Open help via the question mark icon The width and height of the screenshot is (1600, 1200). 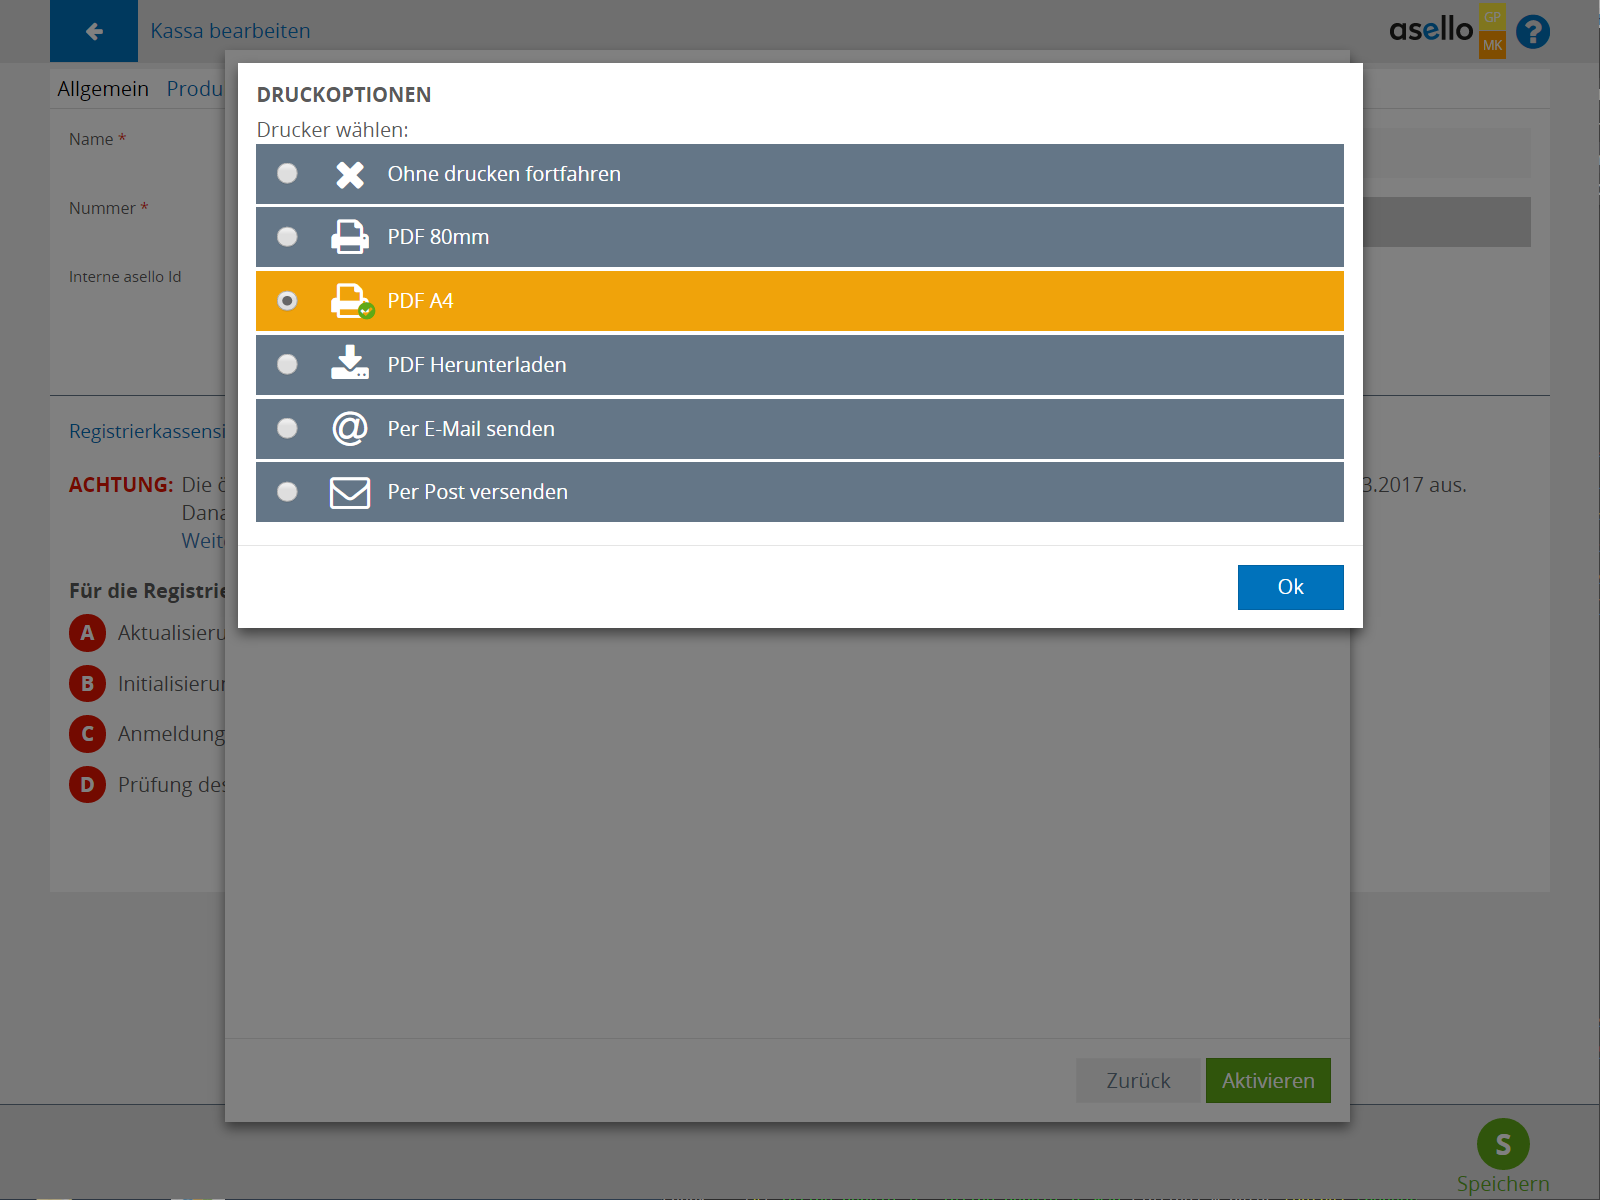pyautogui.click(x=1532, y=32)
